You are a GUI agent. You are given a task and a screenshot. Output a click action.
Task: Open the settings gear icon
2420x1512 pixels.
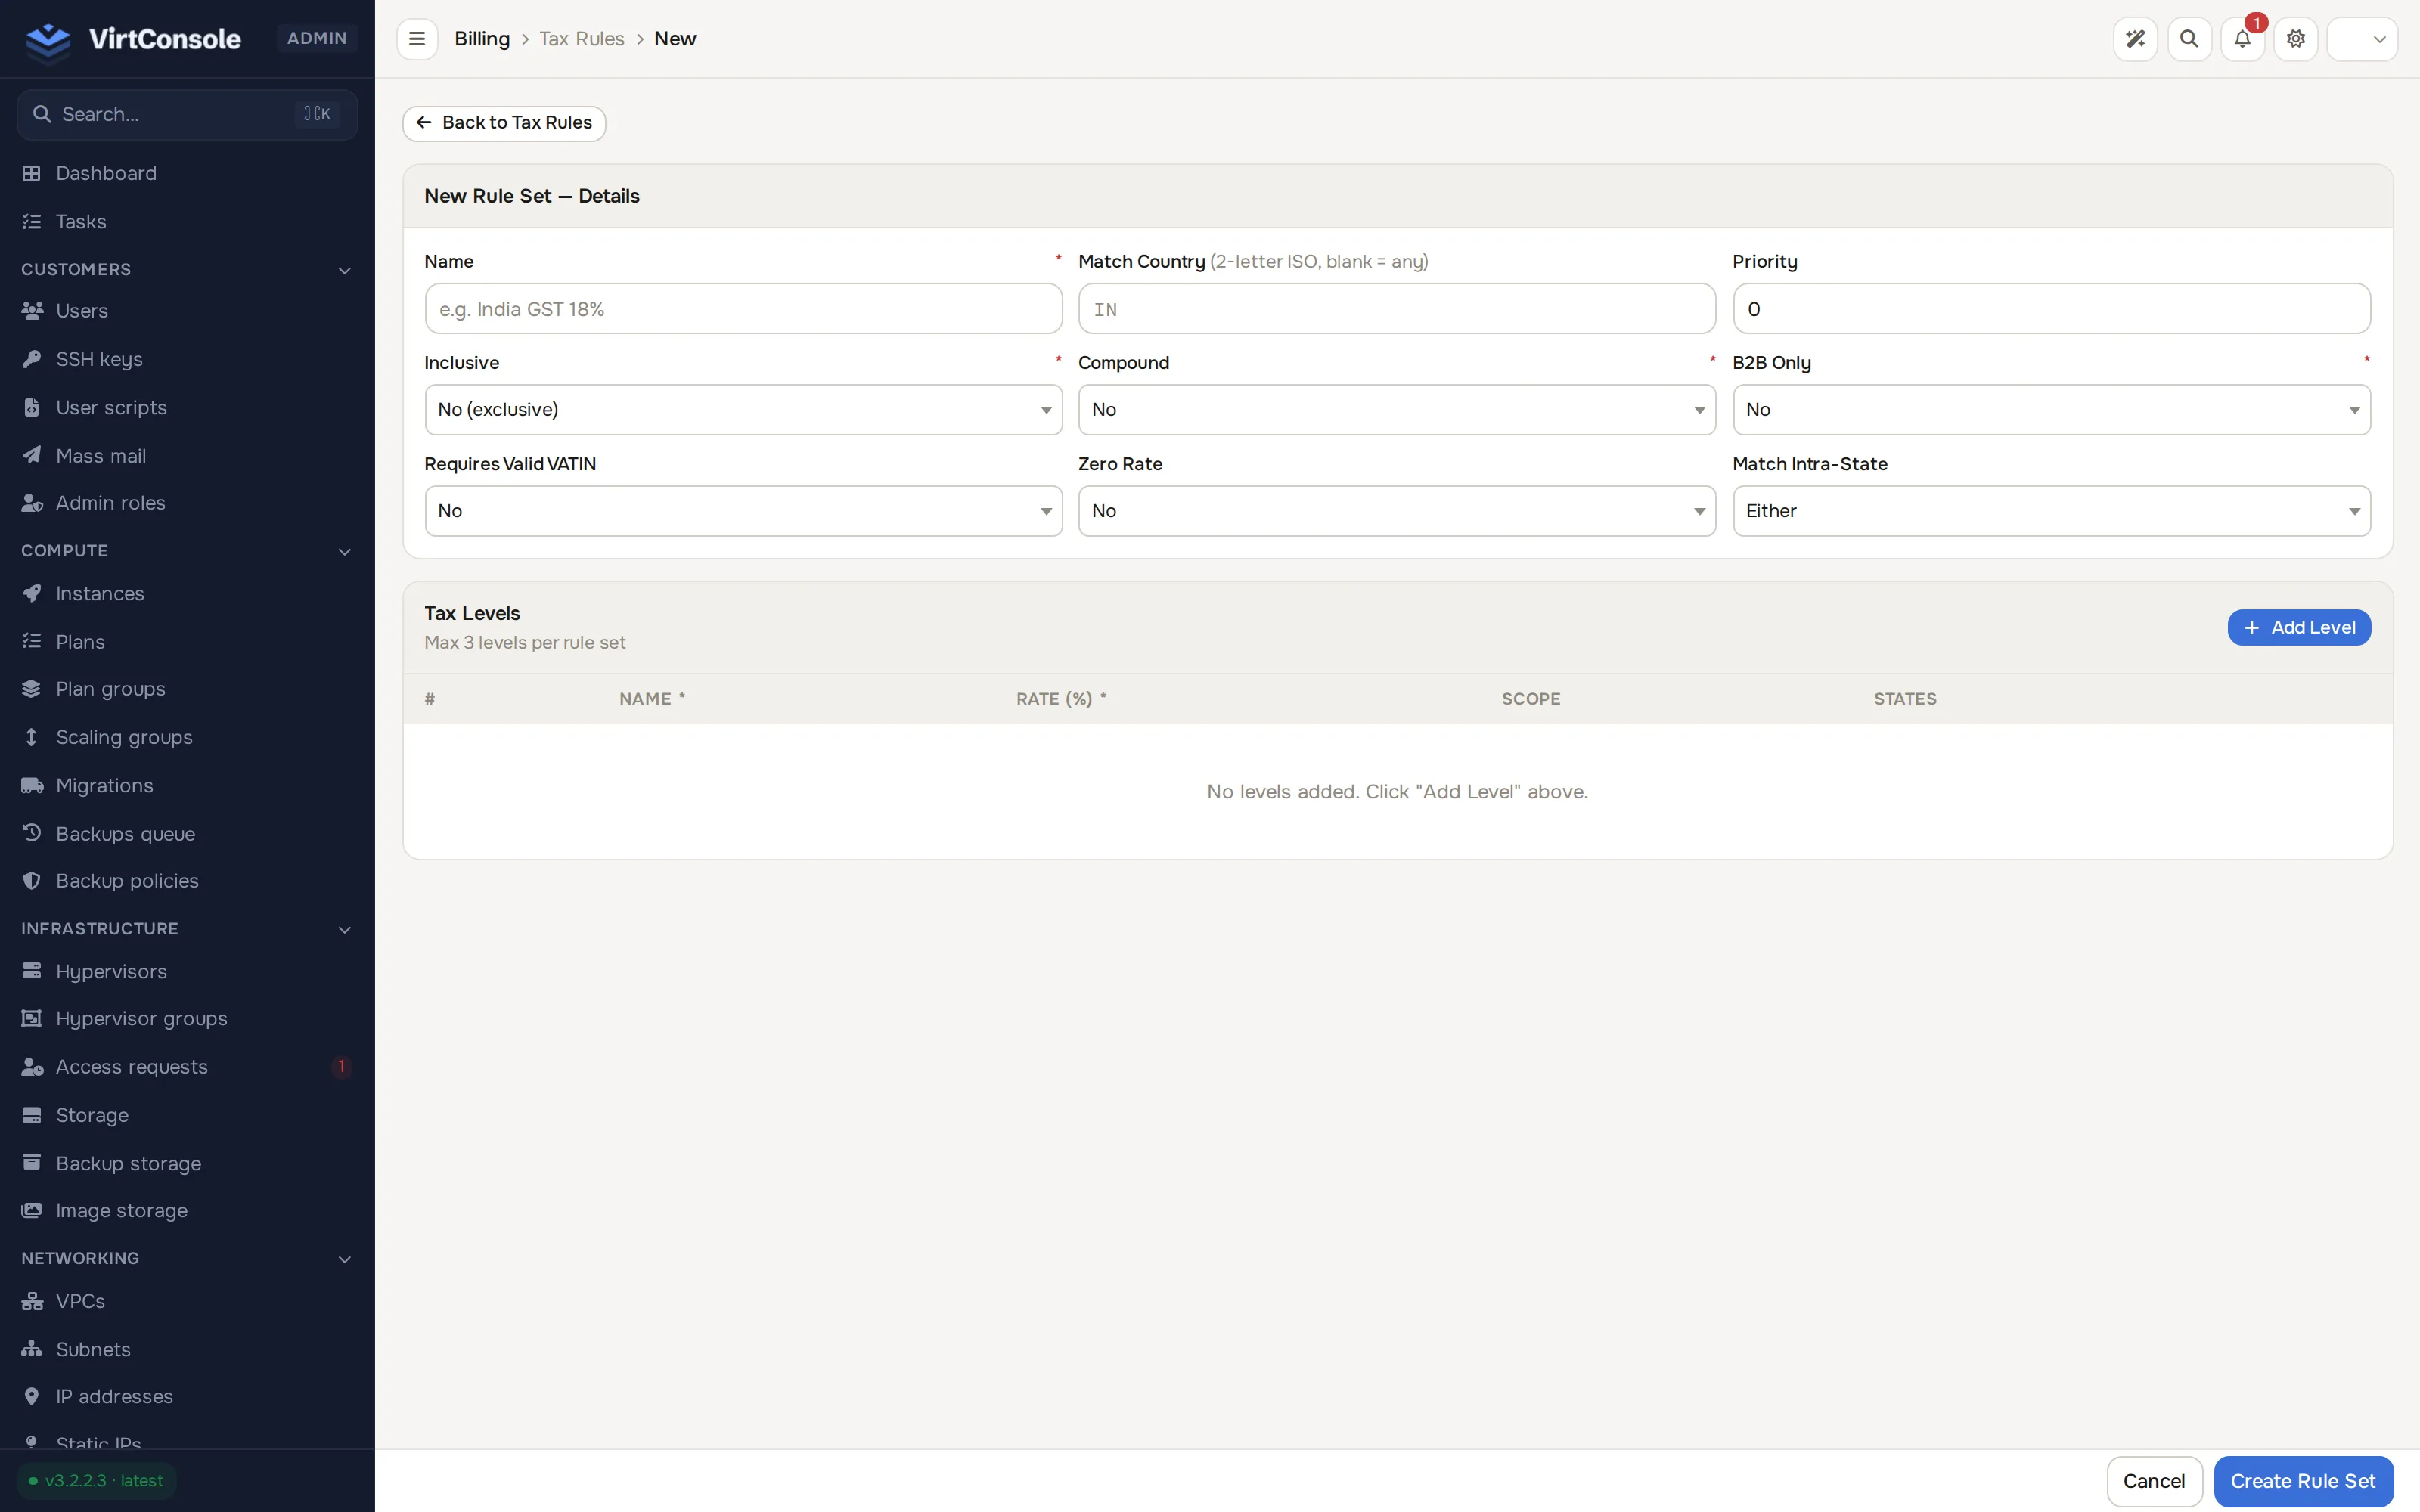(x=2296, y=39)
